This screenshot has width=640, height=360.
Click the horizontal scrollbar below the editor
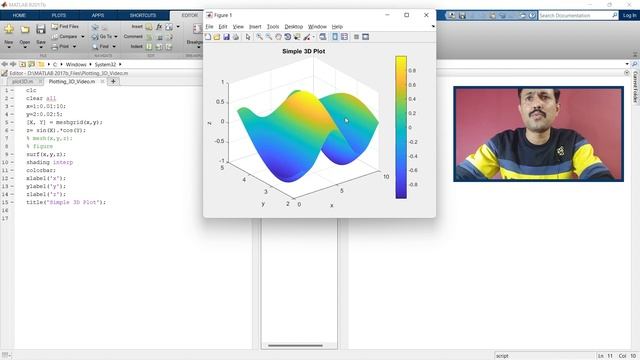coord(296,346)
